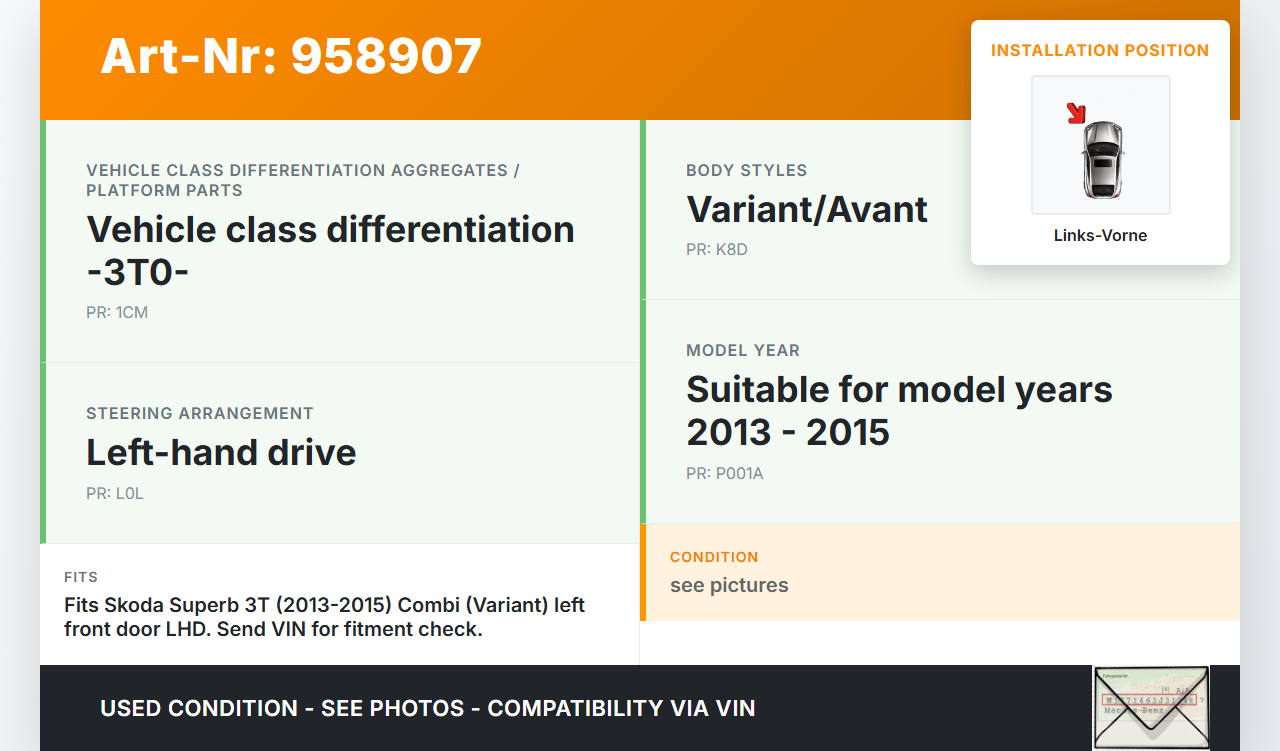Click the CONDITION label
The width and height of the screenshot is (1280, 751).
click(x=714, y=557)
